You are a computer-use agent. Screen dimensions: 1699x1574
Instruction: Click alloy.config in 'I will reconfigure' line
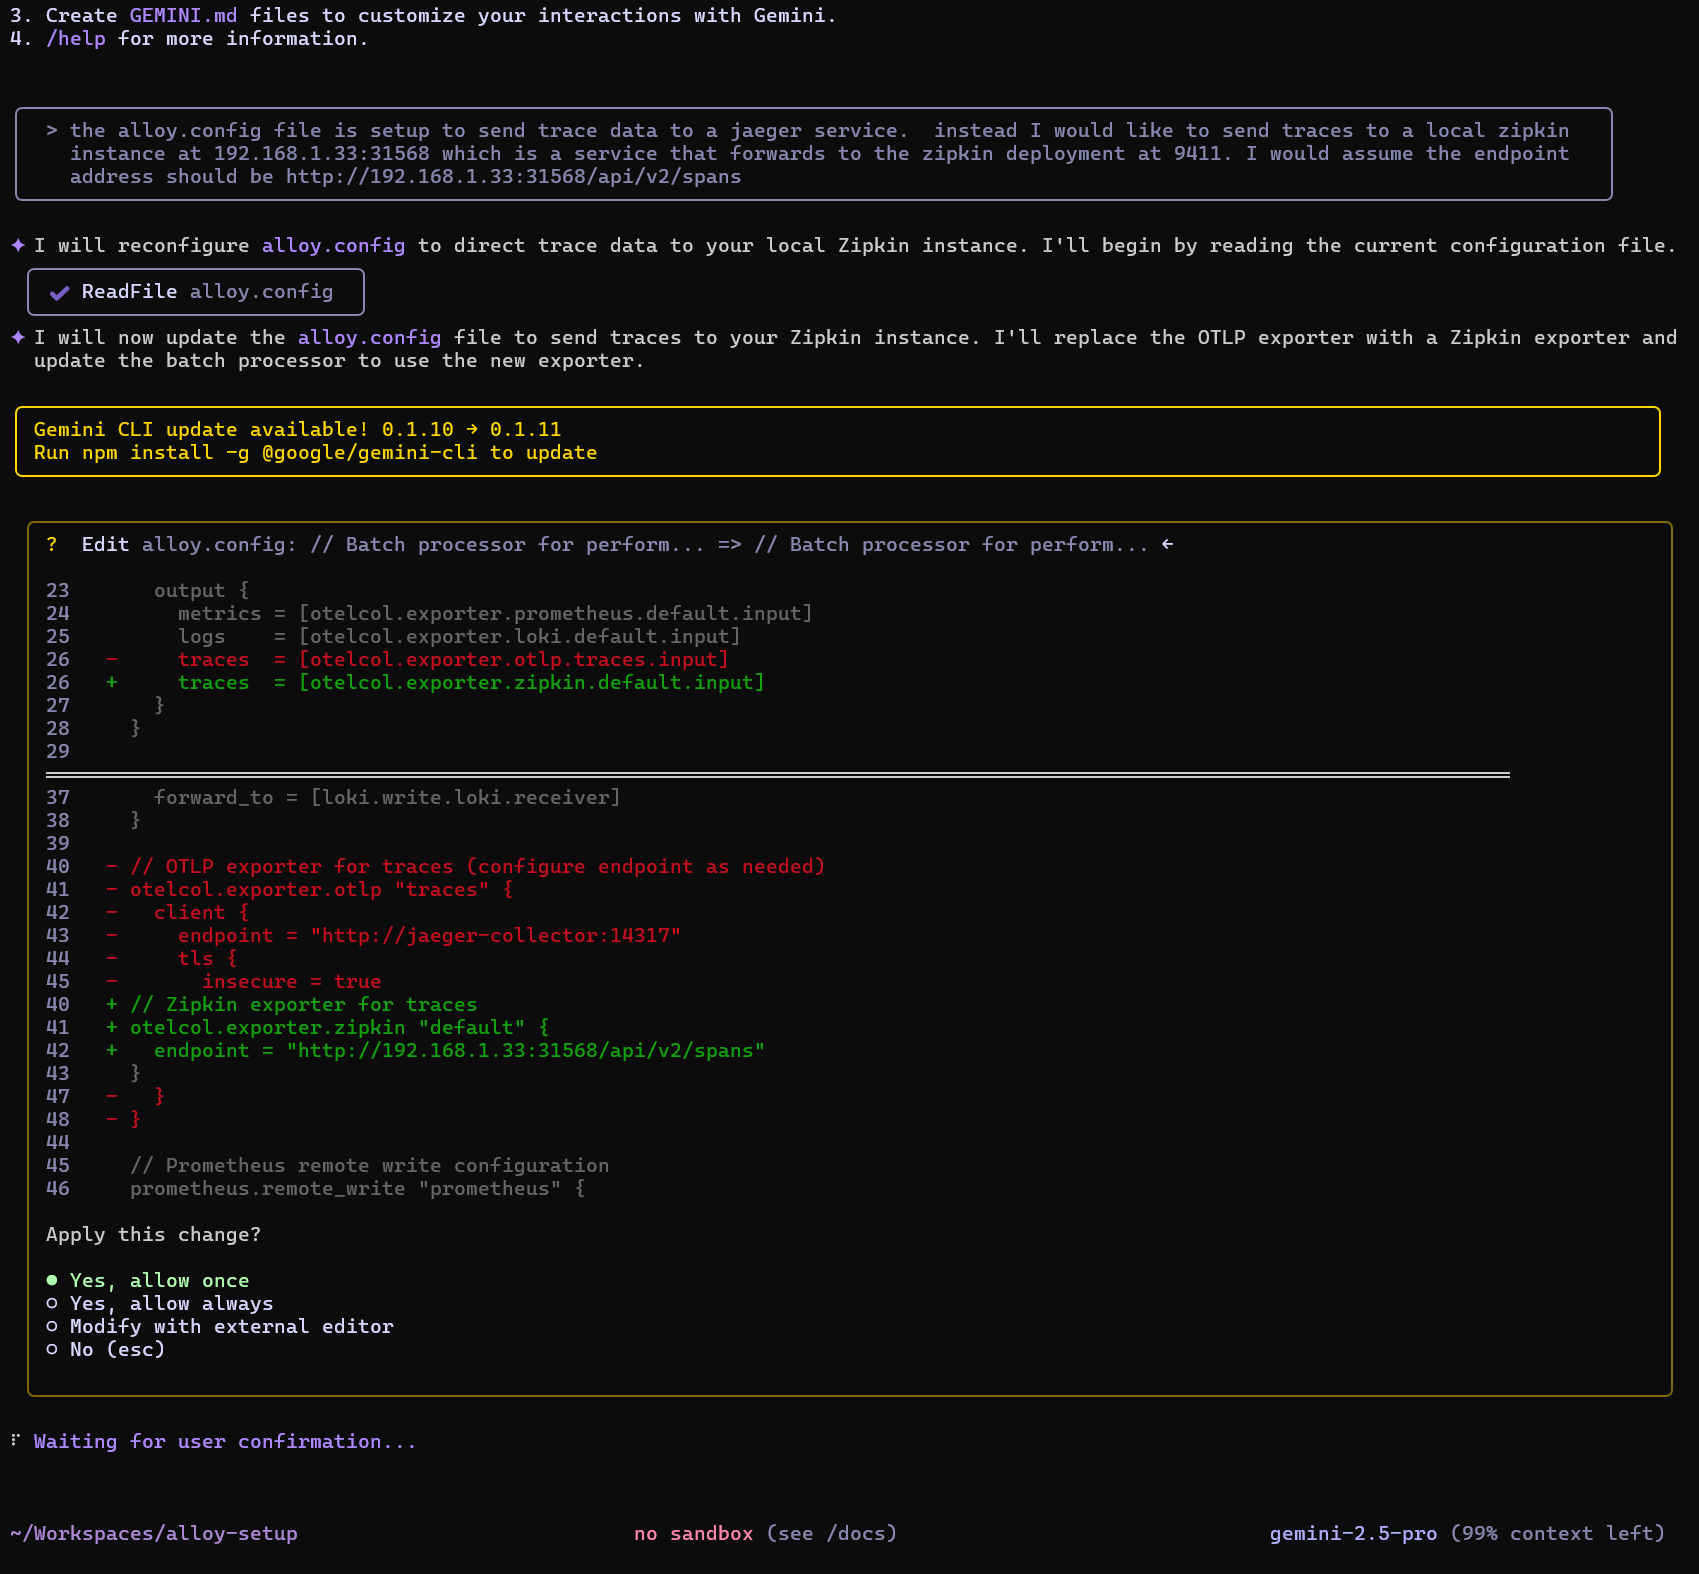[334, 245]
